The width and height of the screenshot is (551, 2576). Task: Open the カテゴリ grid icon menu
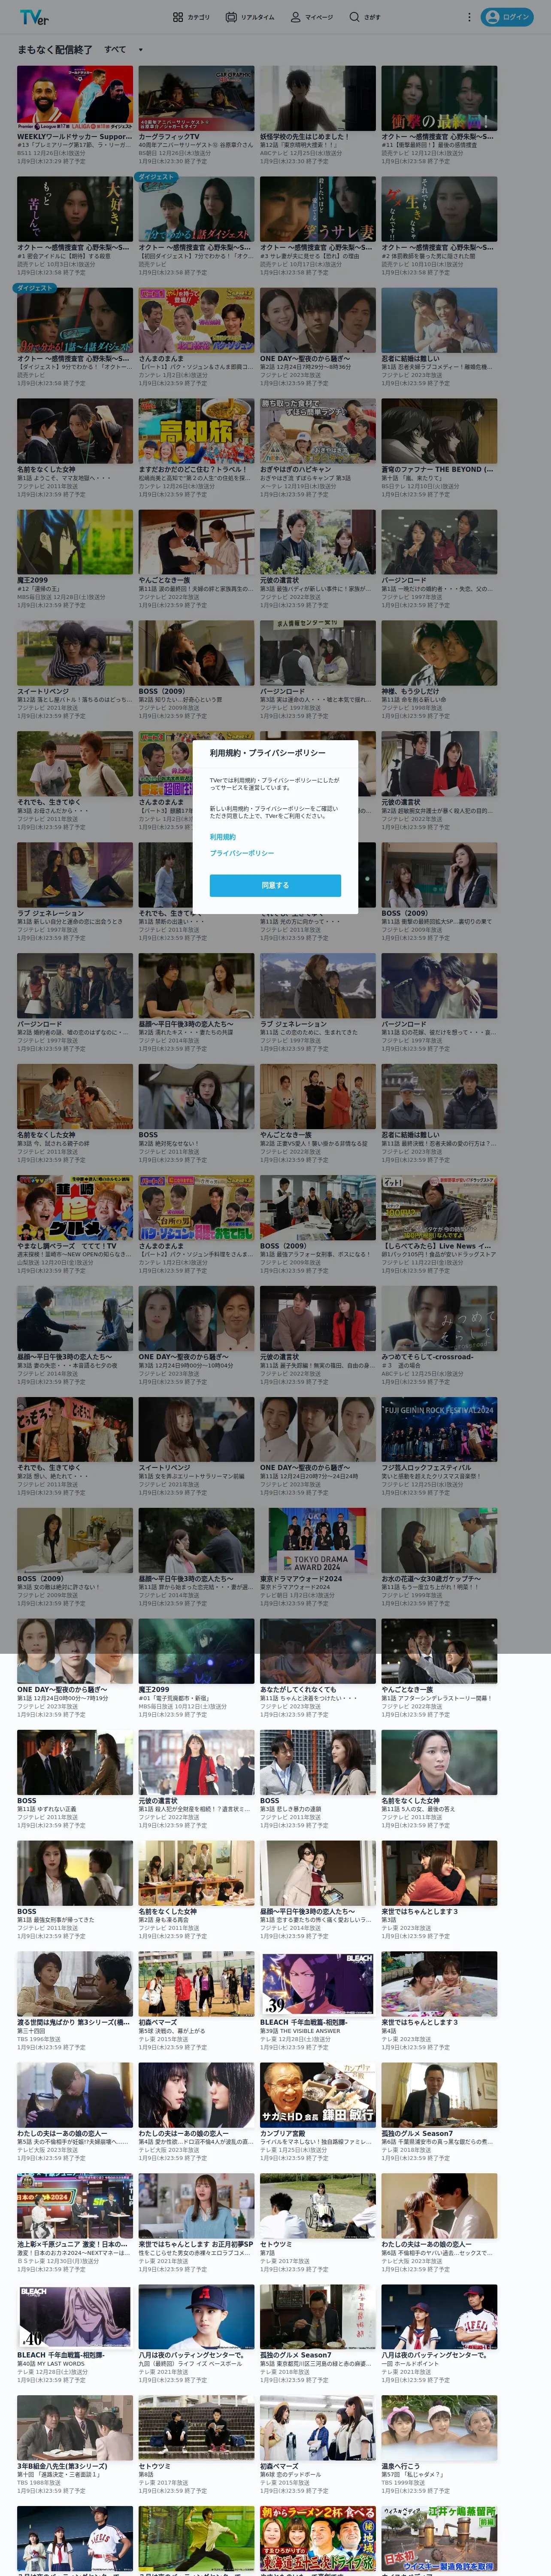coord(191,17)
